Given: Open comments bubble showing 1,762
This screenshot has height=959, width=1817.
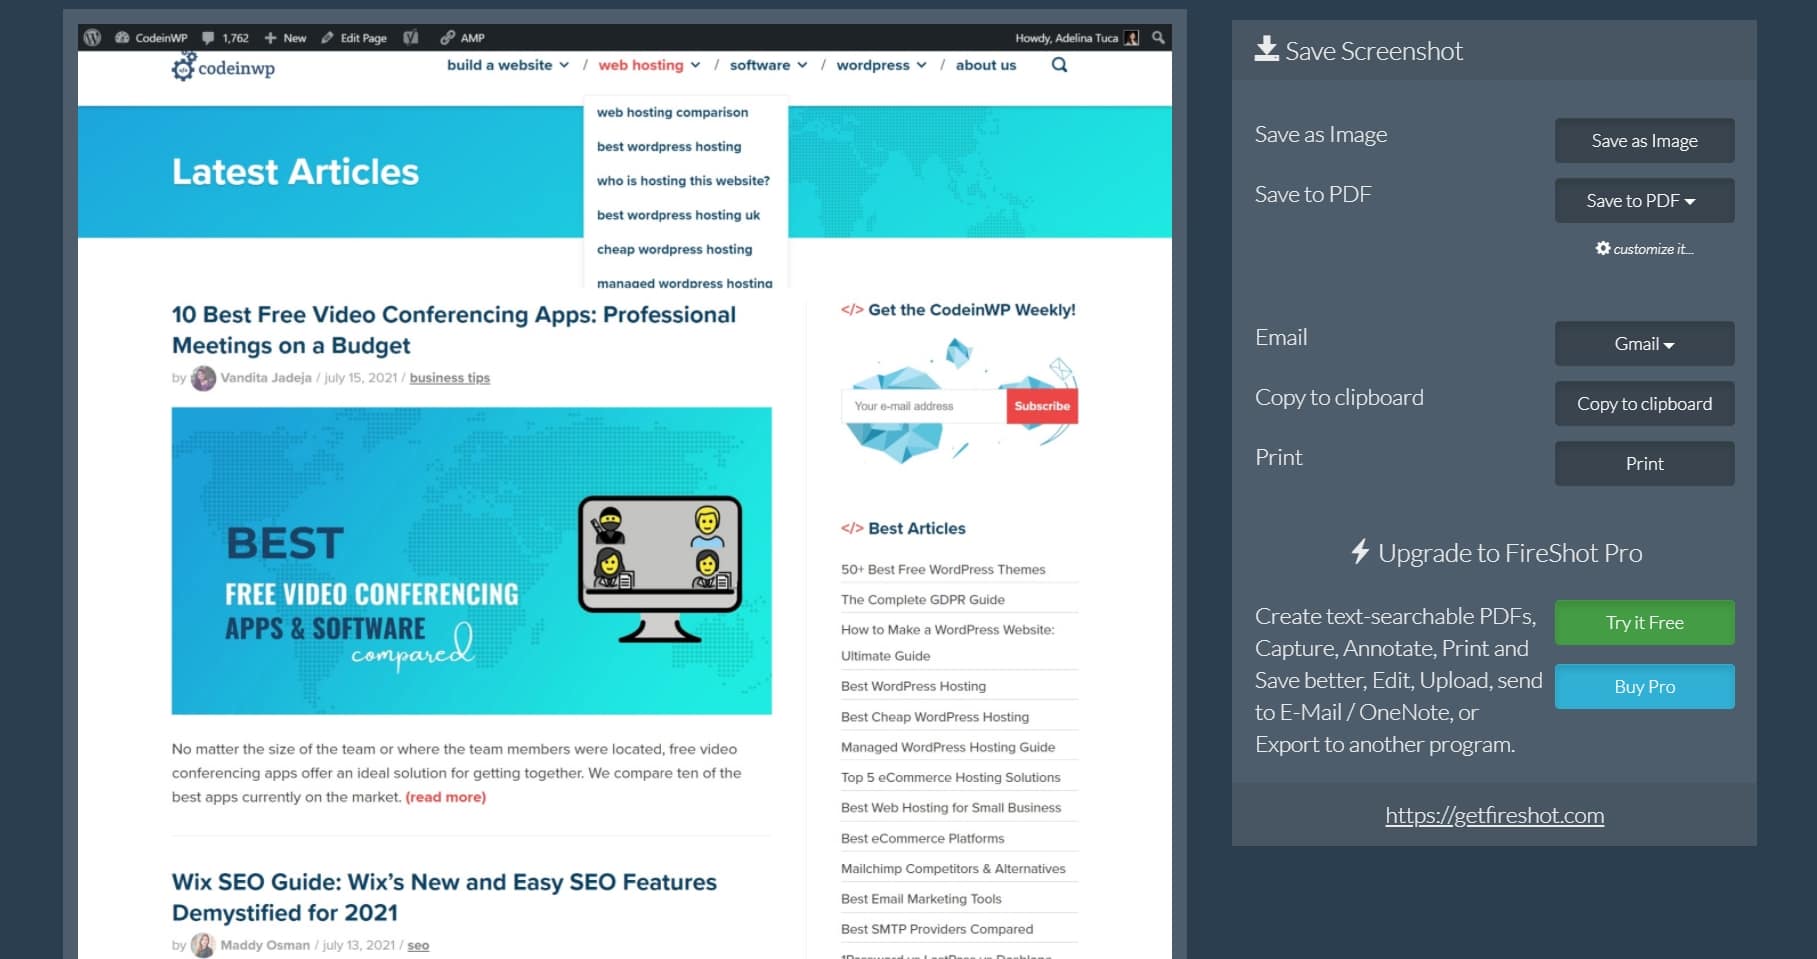Looking at the screenshot, I should point(208,38).
